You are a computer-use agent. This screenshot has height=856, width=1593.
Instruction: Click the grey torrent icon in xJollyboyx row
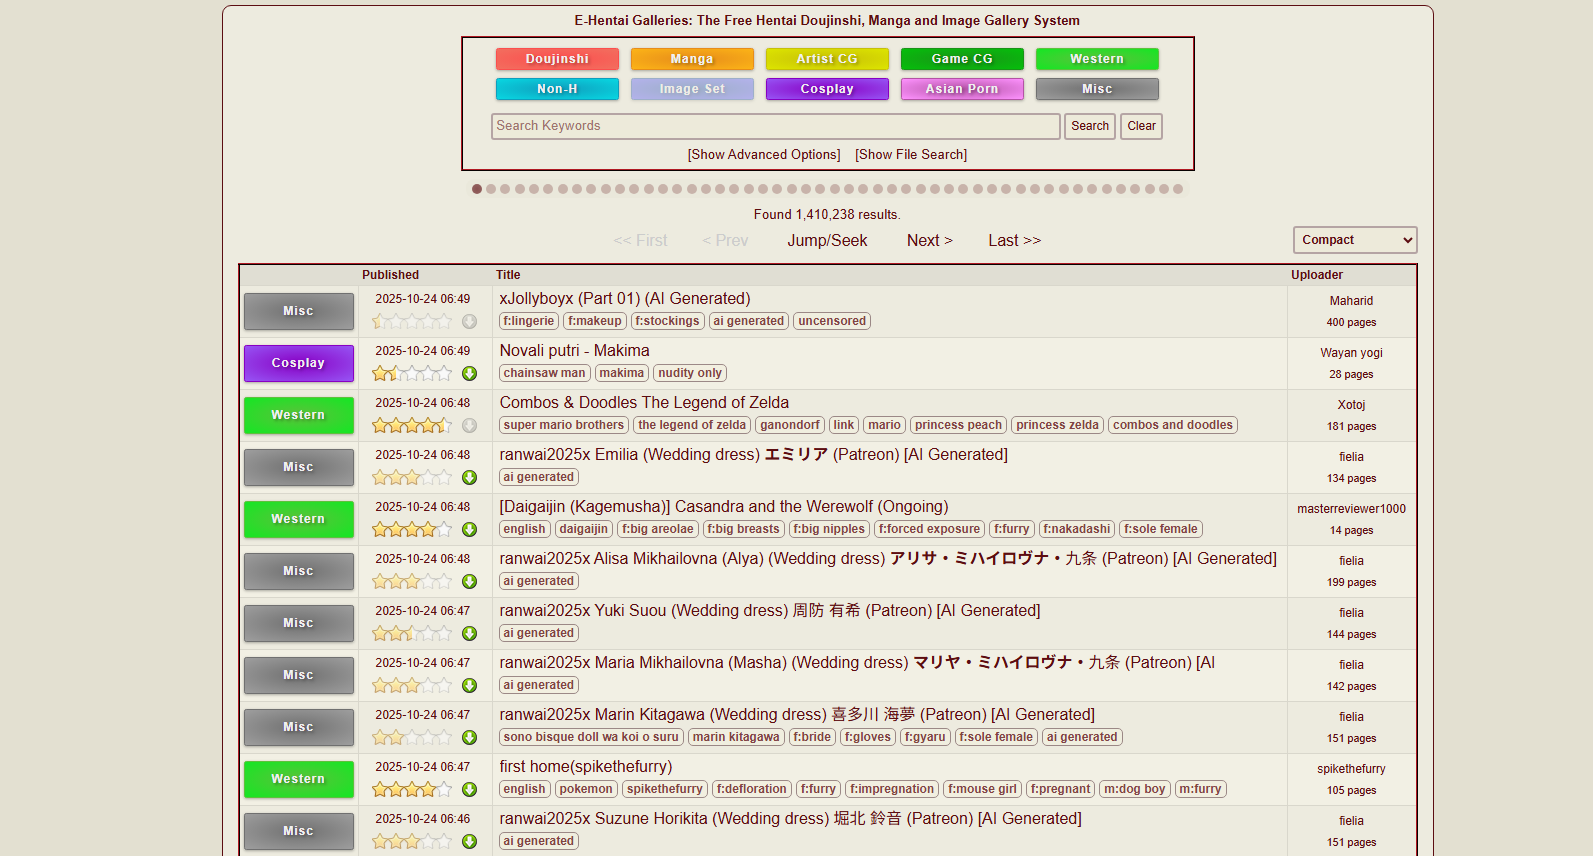469,322
